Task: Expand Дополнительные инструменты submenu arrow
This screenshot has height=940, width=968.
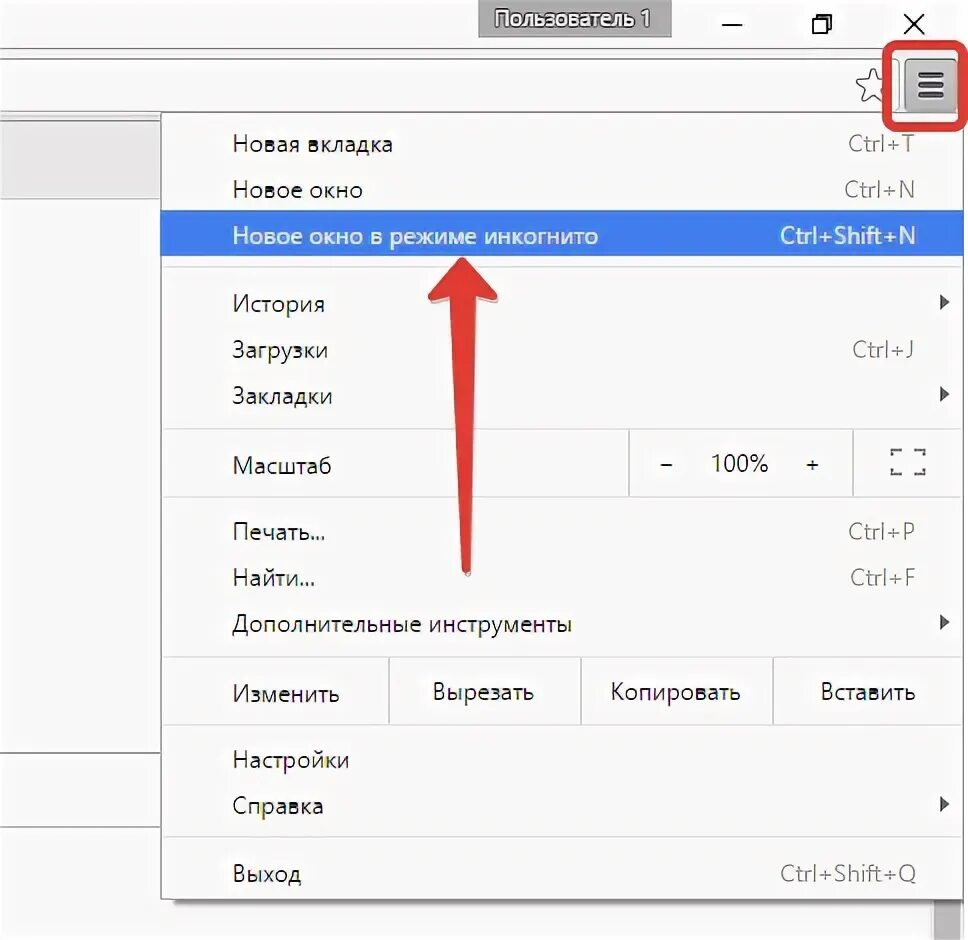Action: (944, 622)
